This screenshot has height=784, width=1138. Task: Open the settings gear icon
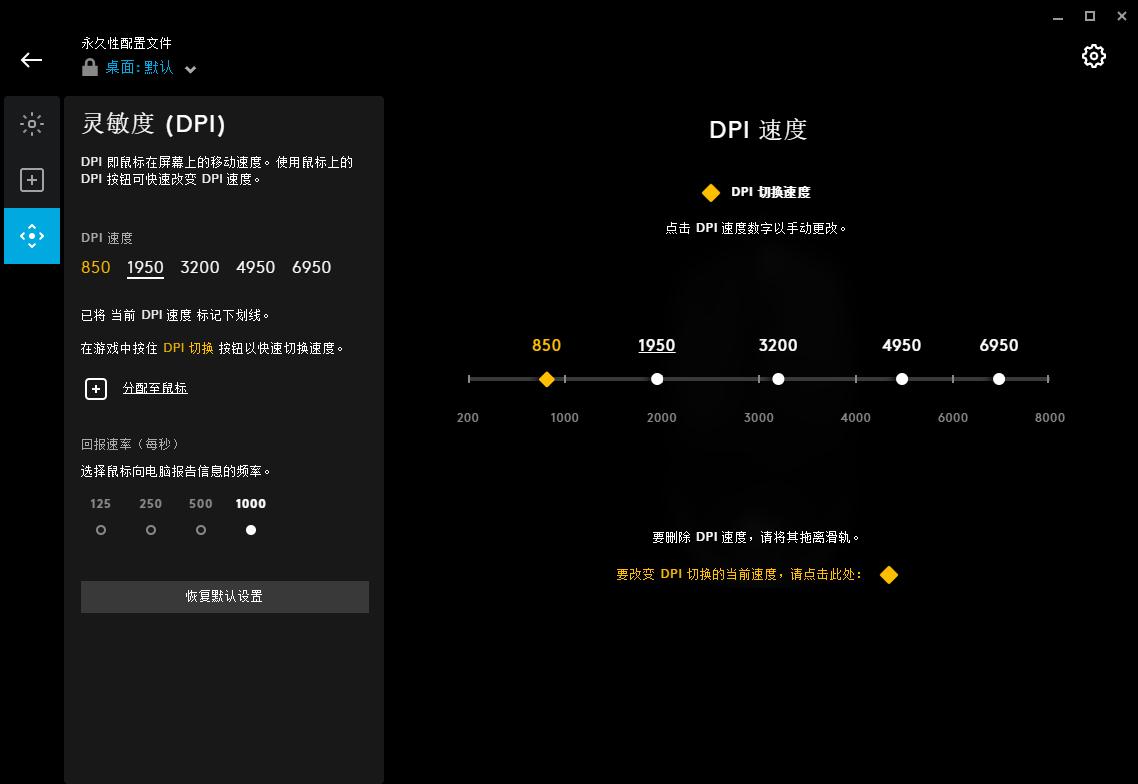pyautogui.click(x=1093, y=56)
